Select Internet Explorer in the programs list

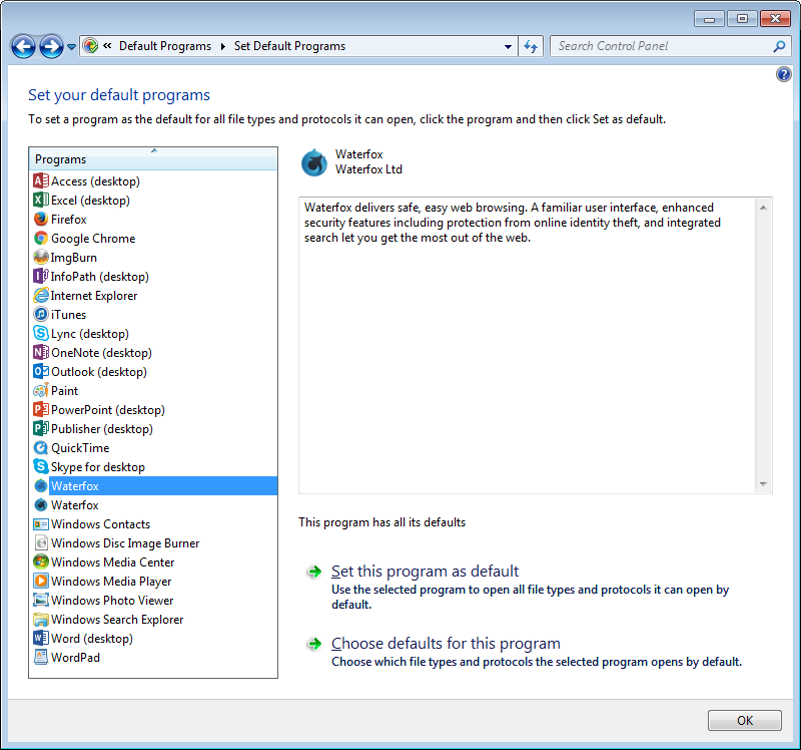(x=154, y=296)
